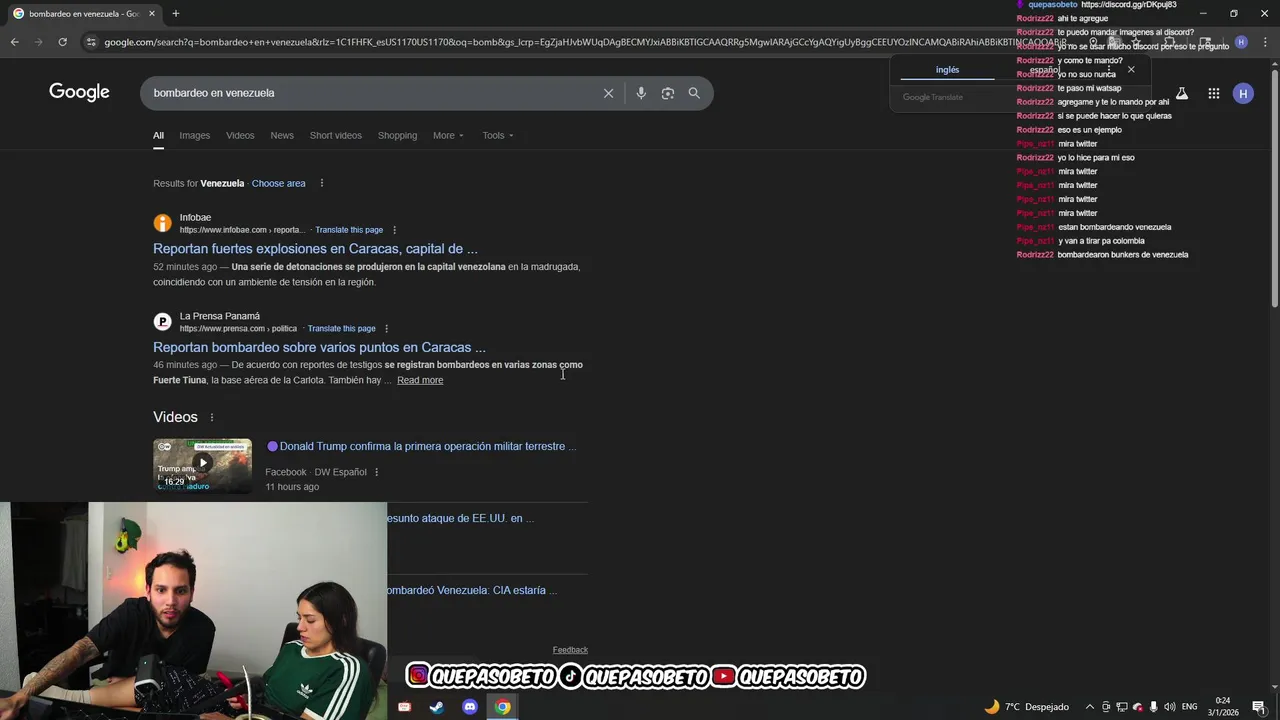Open Steam from the taskbar
This screenshot has height=720, width=1280.
(x=437, y=707)
